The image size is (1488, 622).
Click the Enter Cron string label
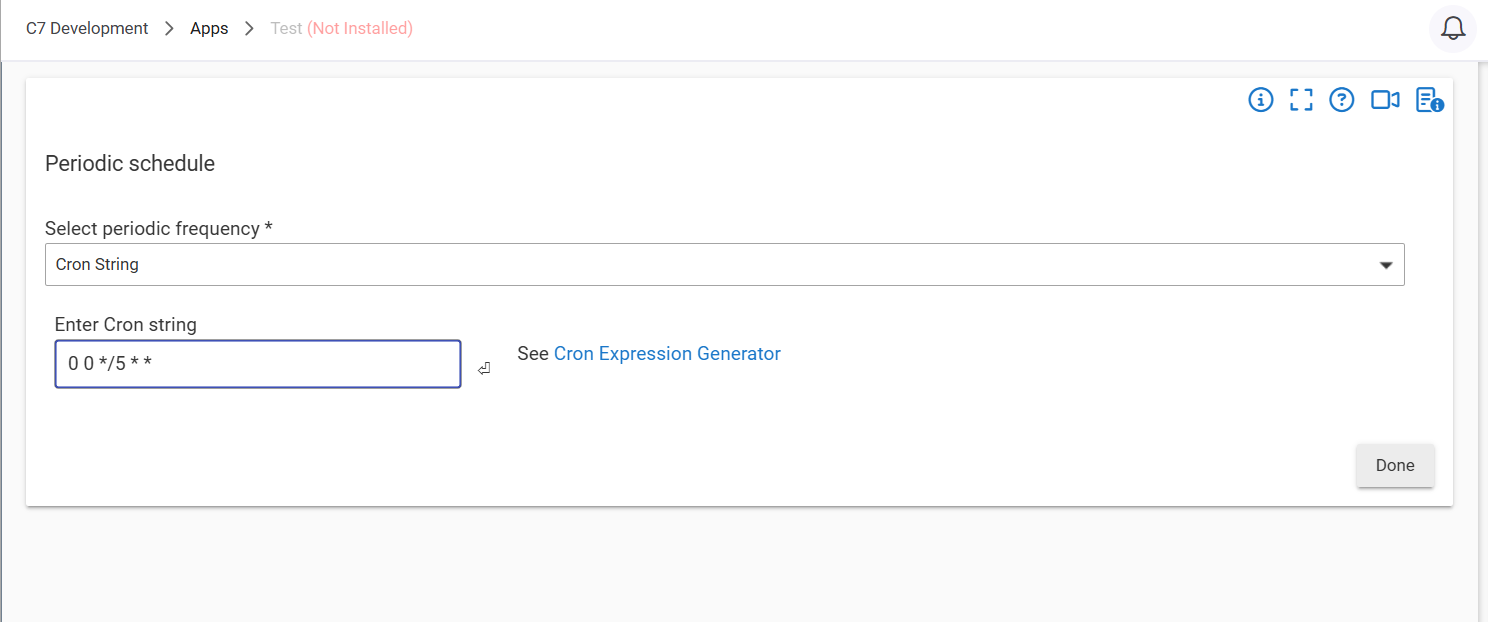126,325
